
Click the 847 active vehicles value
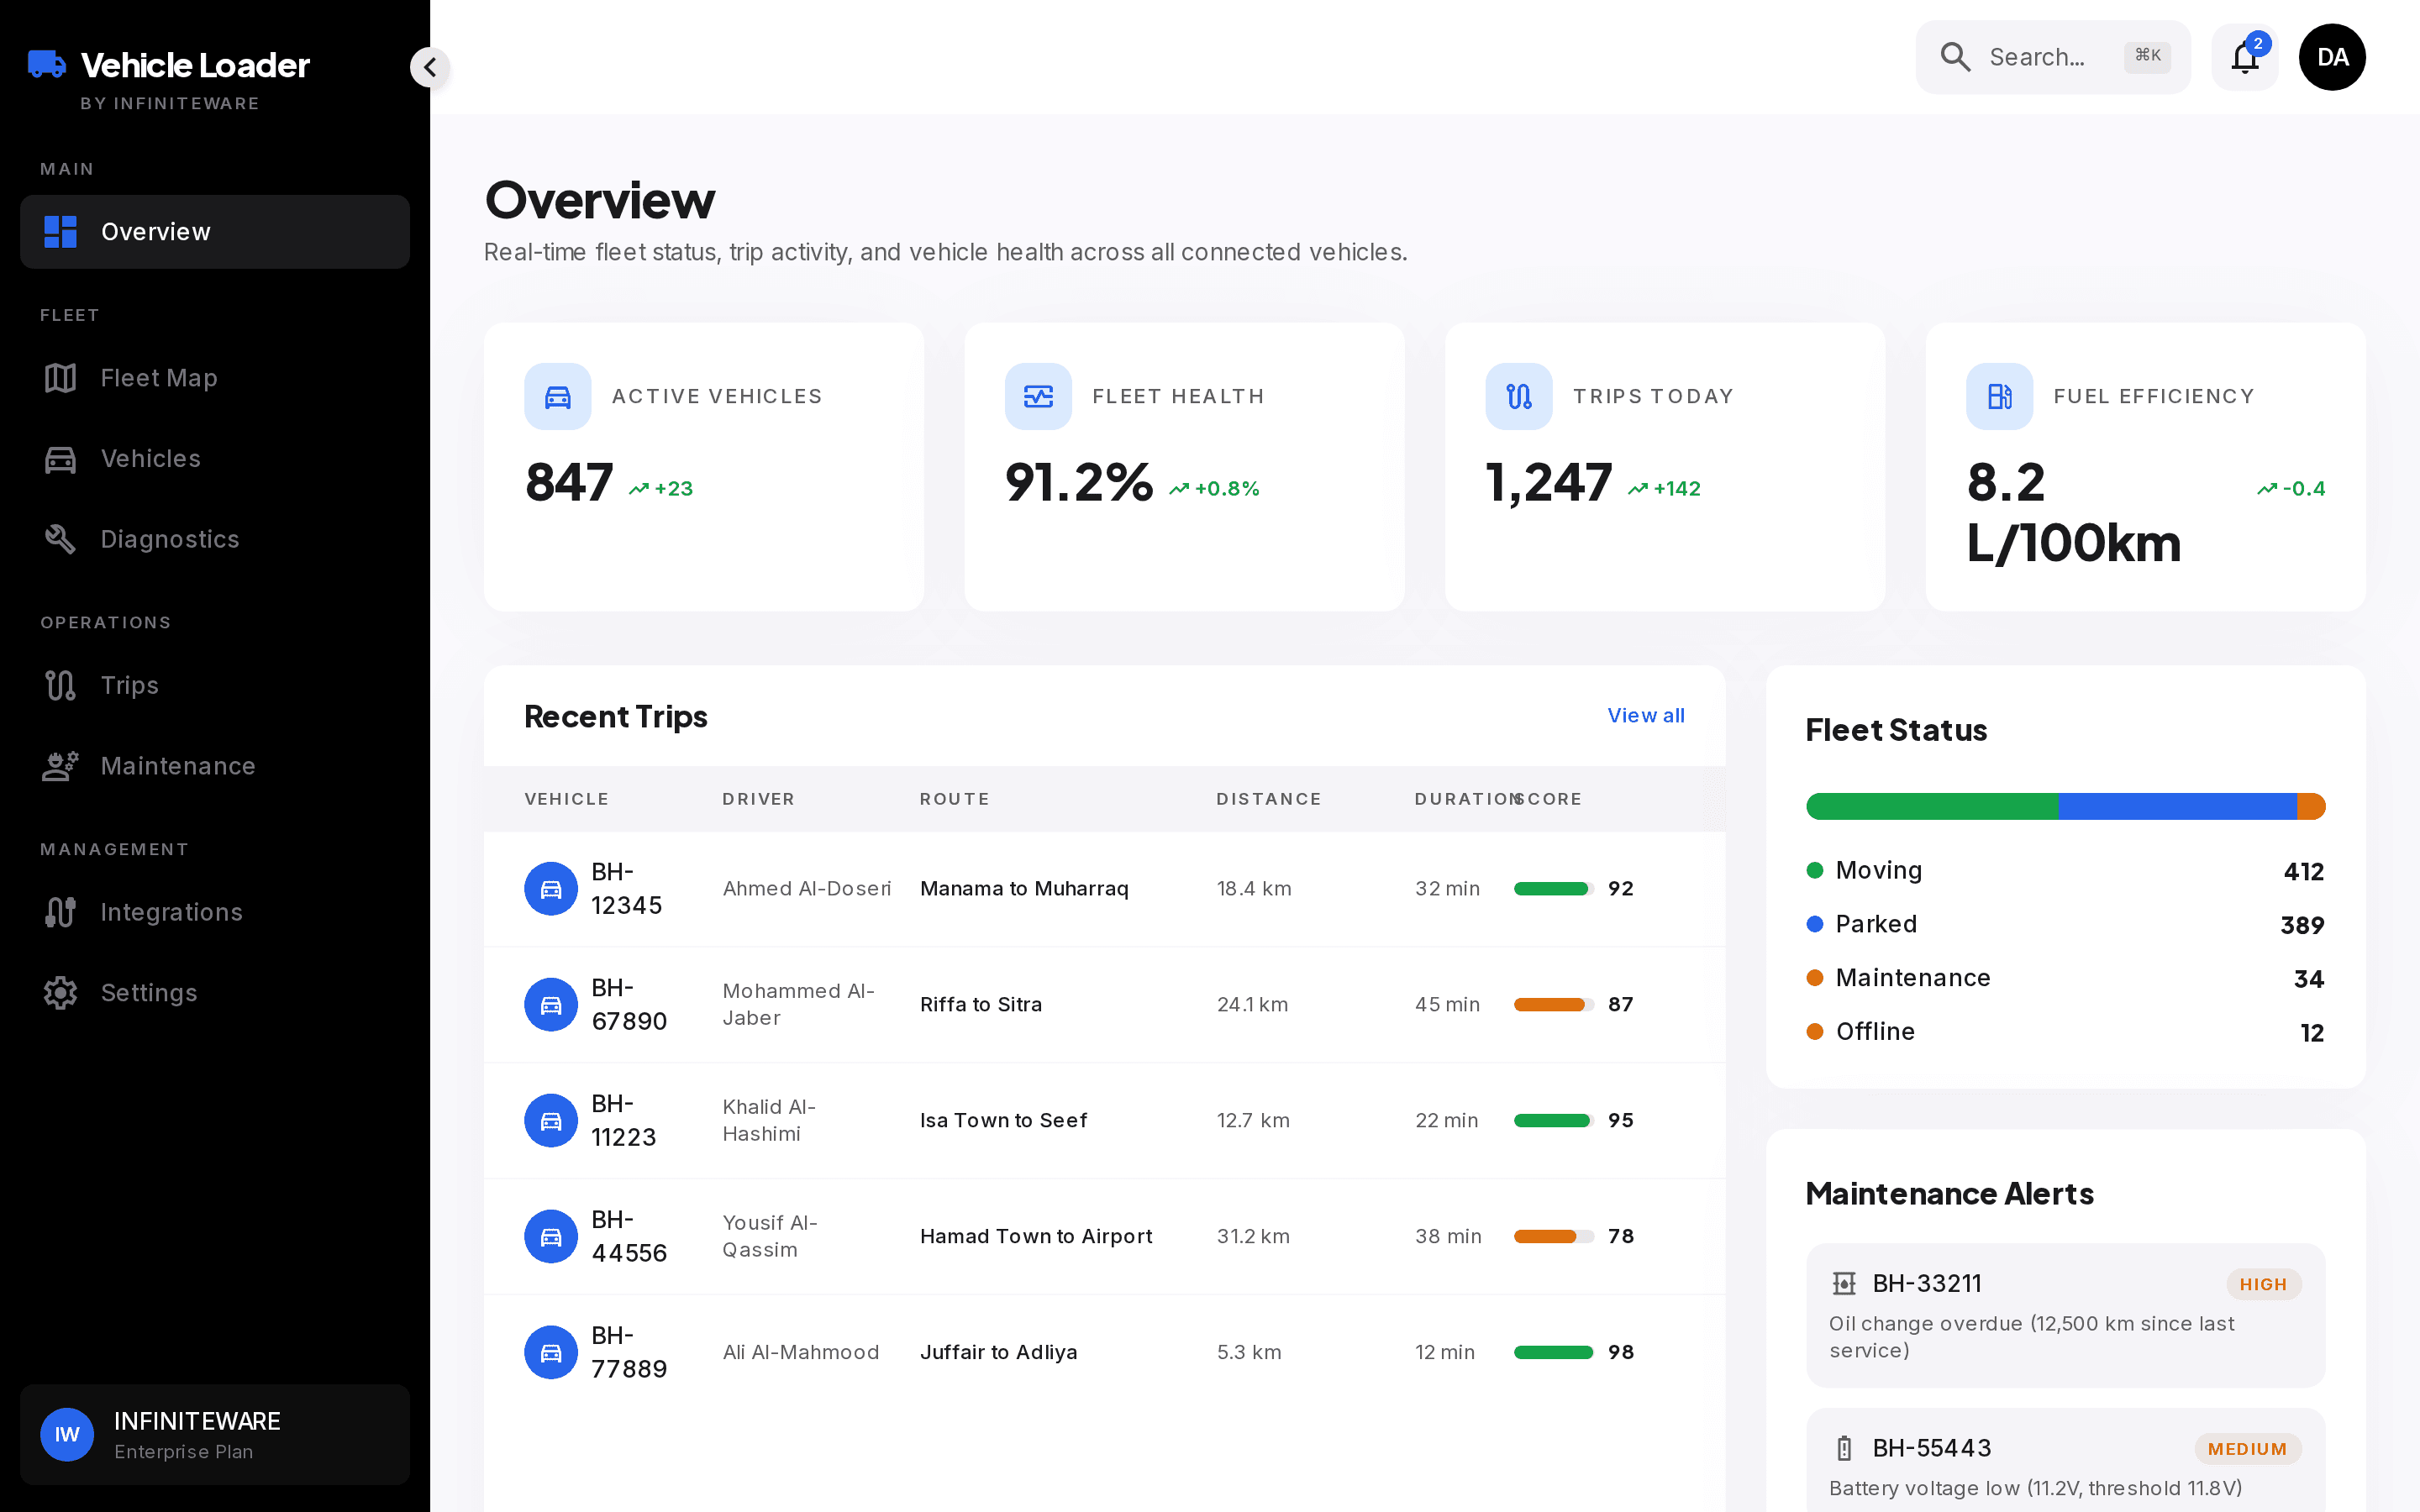(x=569, y=483)
